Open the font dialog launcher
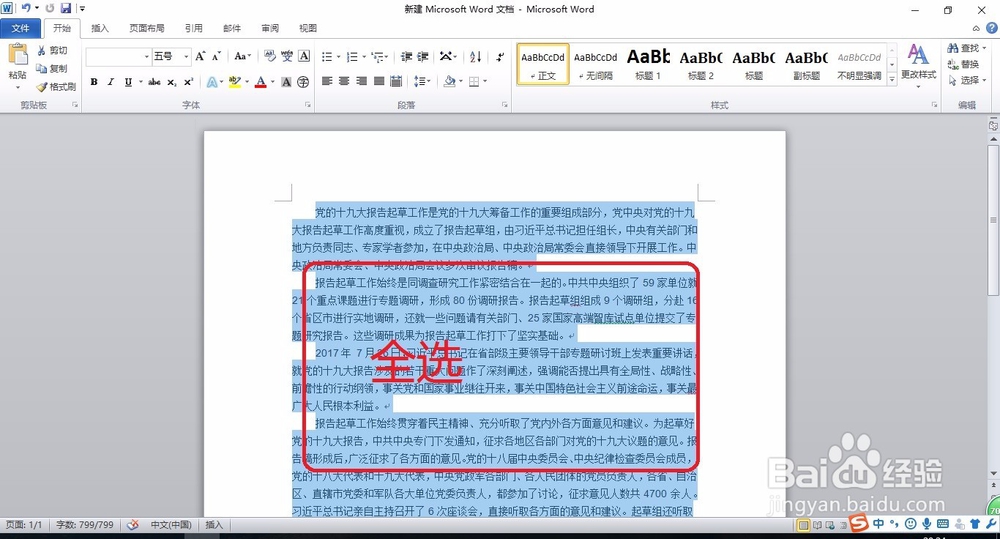Image resolution: width=1000 pixels, height=539 pixels. pyautogui.click(x=307, y=105)
